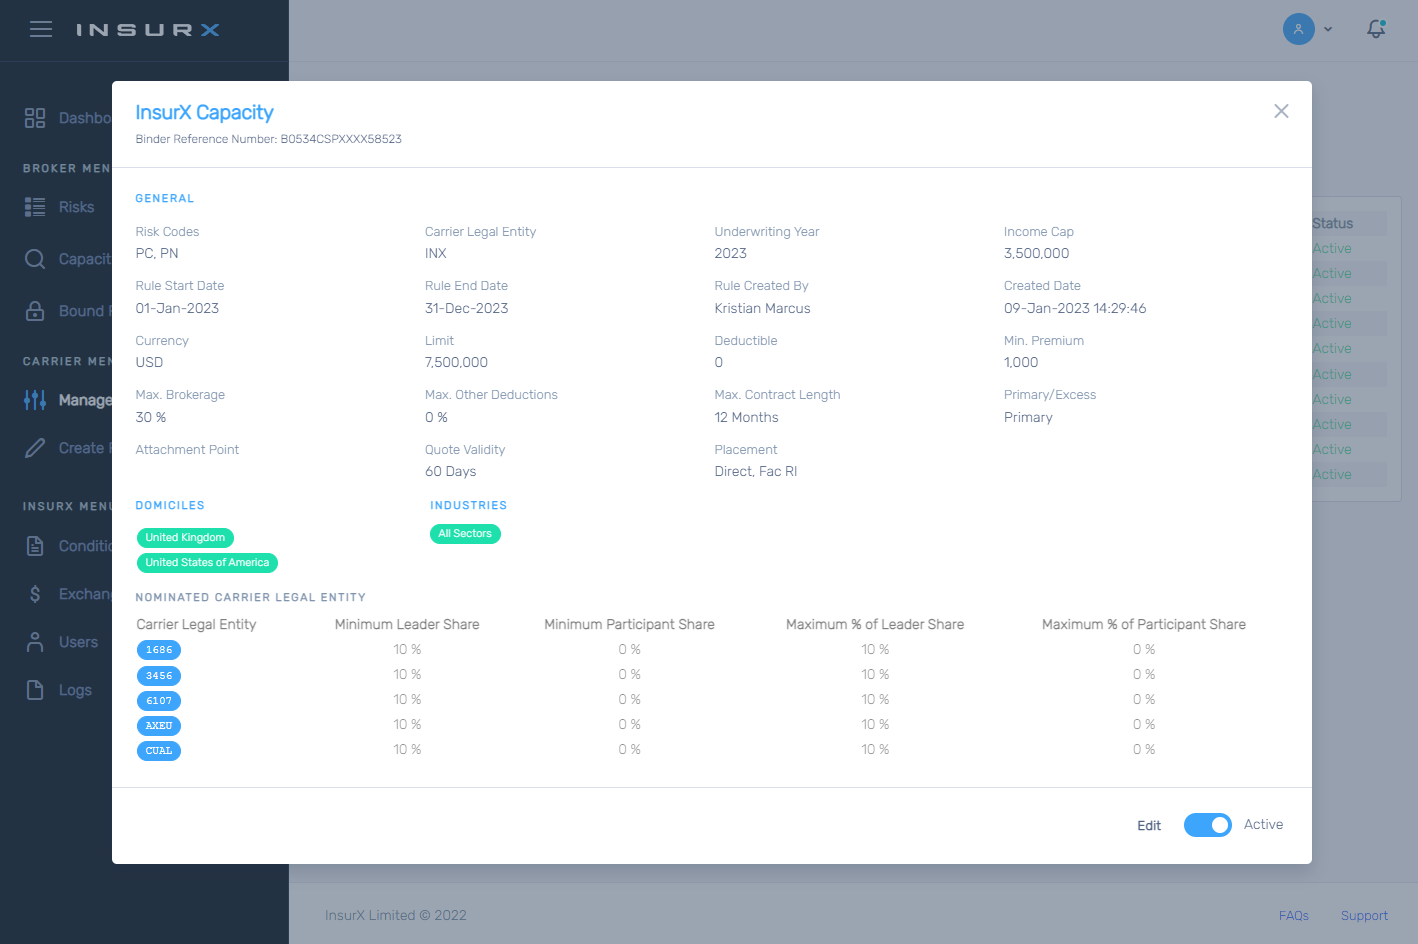This screenshot has width=1418, height=944.
Task: Click the Primary/Excess value Primary
Action: click(1028, 417)
